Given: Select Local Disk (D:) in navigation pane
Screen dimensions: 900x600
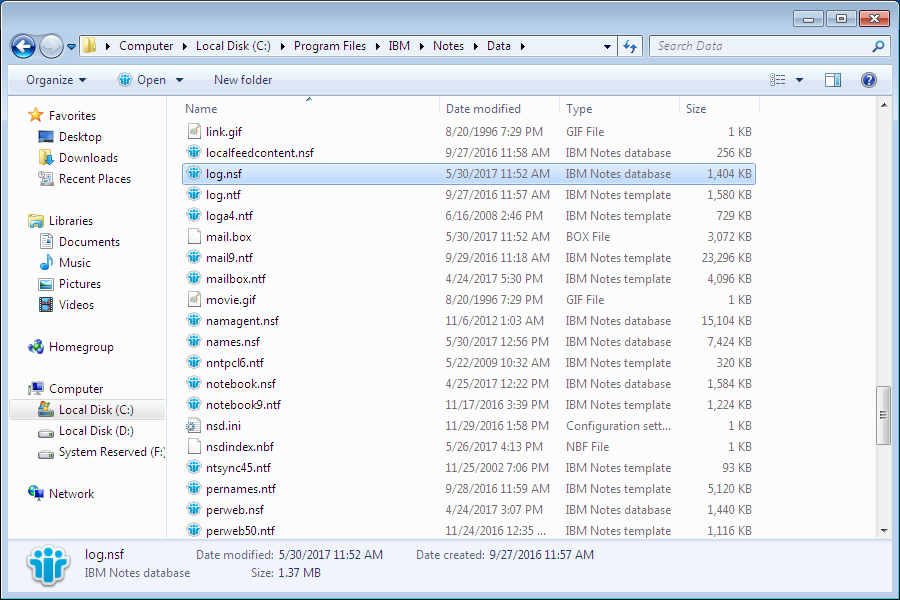Looking at the screenshot, I should (x=95, y=431).
